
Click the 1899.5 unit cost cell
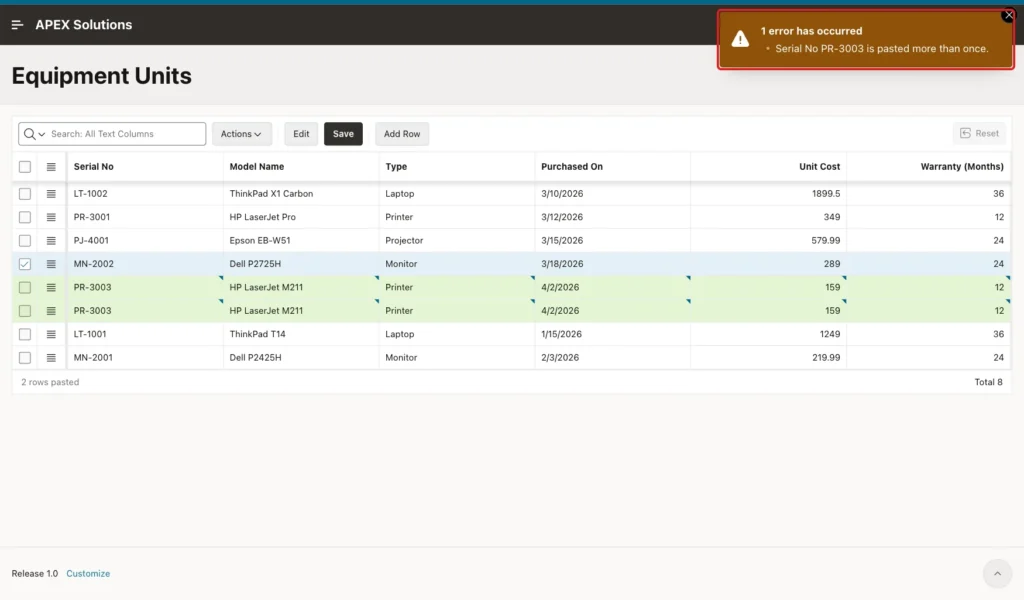(769, 194)
